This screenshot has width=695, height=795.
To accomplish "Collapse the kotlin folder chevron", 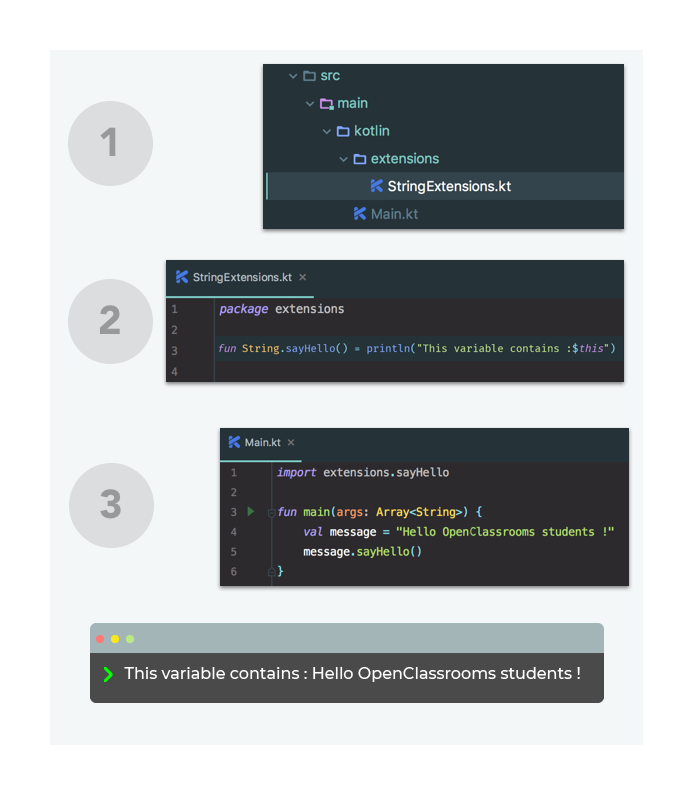I will click(326, 131).
